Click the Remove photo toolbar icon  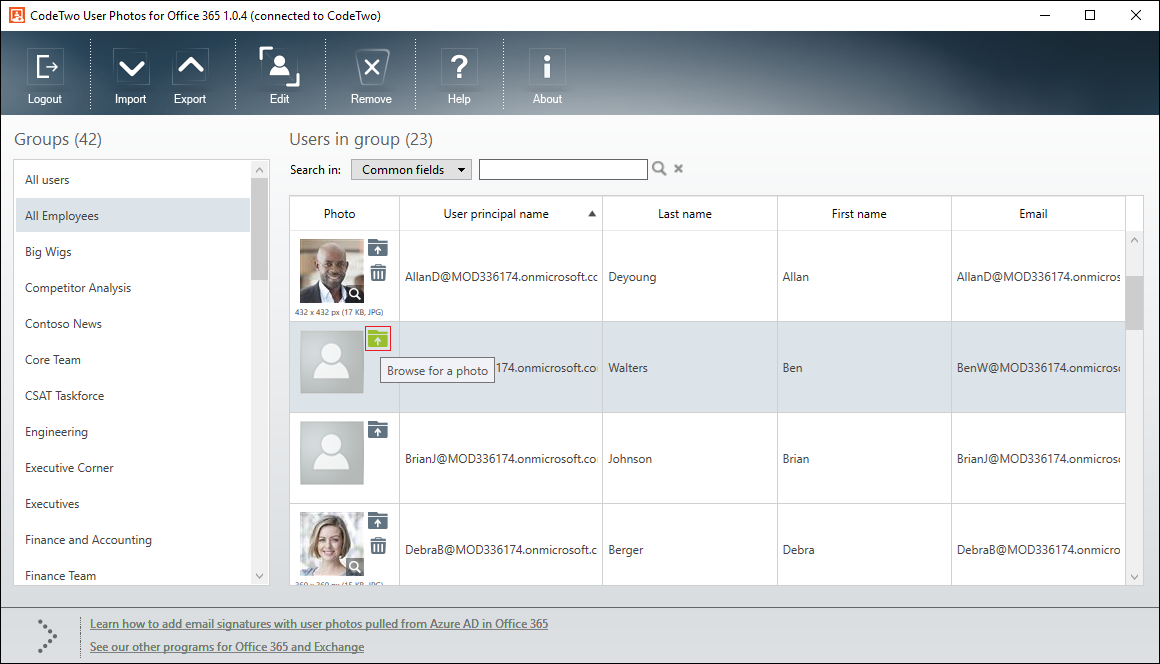(371, 67)
